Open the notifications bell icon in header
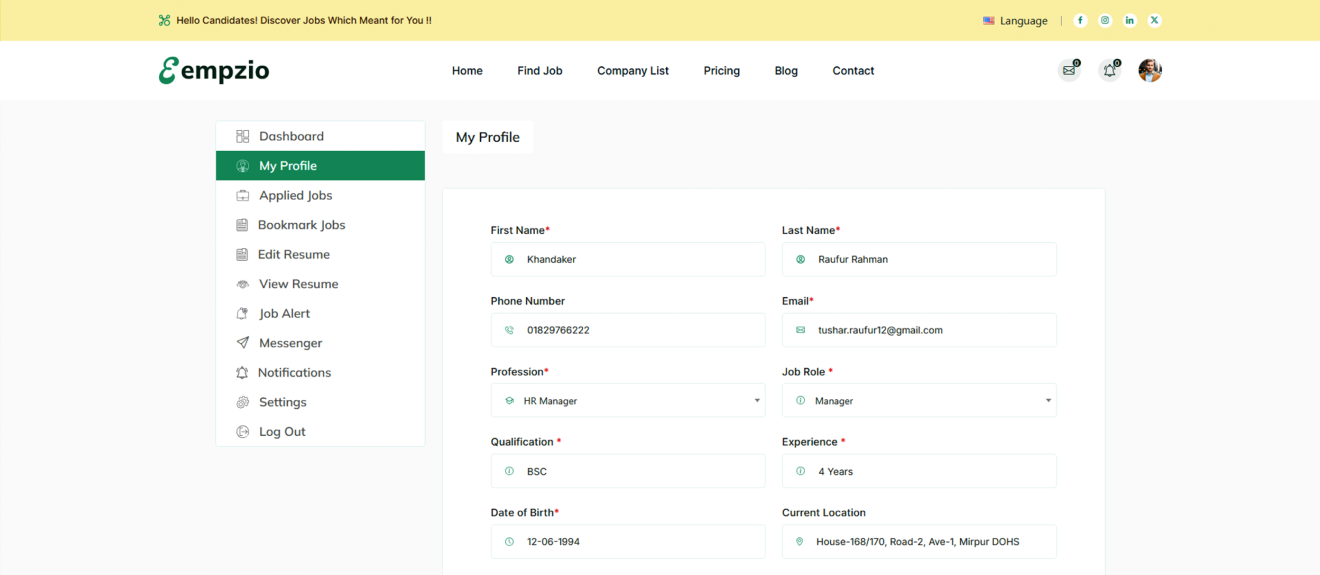Screen dimensions: 1320x575 1110,70
